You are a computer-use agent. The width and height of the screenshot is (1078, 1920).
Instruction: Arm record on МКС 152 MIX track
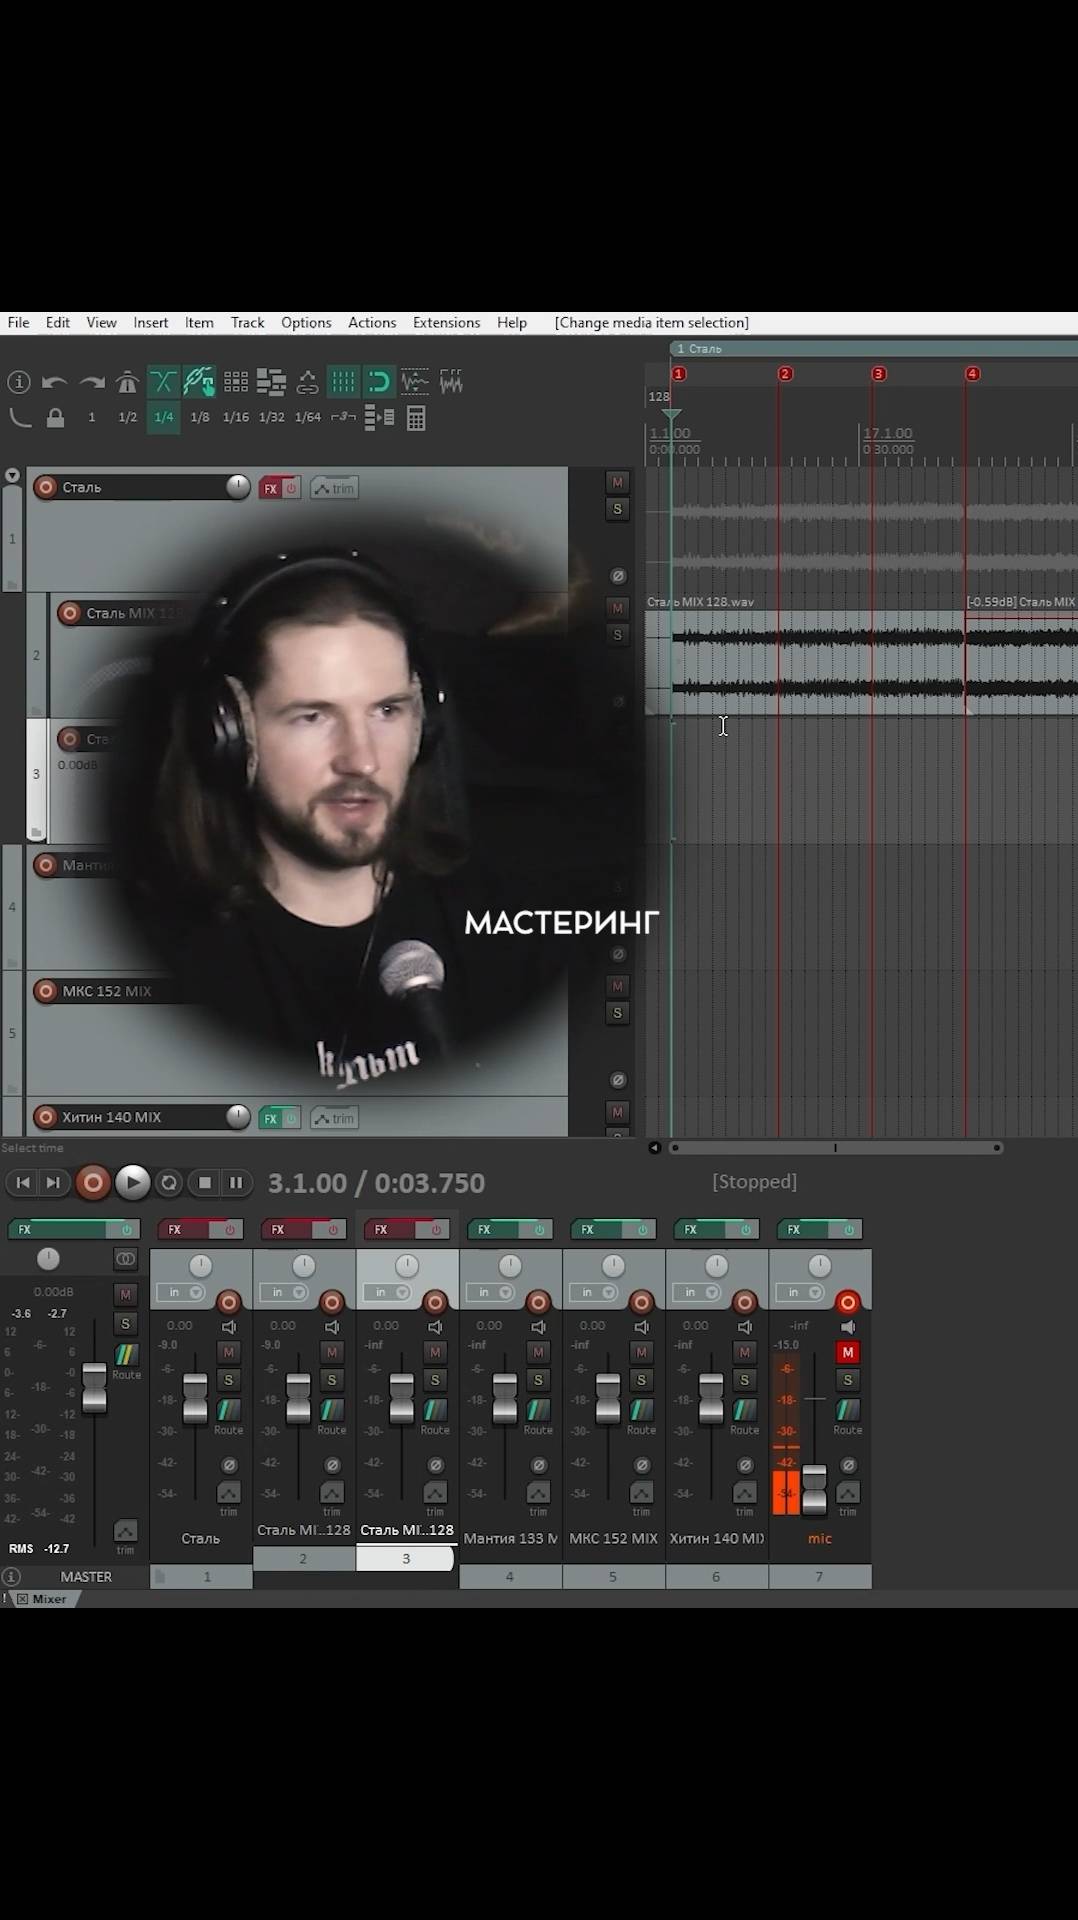[45, 991]
